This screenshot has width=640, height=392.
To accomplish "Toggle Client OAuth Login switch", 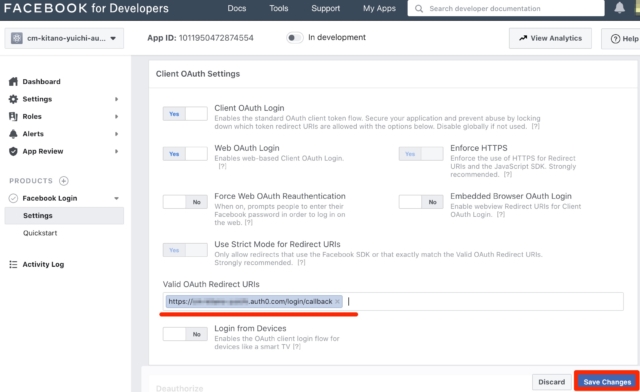I will (x=185, y=114).
